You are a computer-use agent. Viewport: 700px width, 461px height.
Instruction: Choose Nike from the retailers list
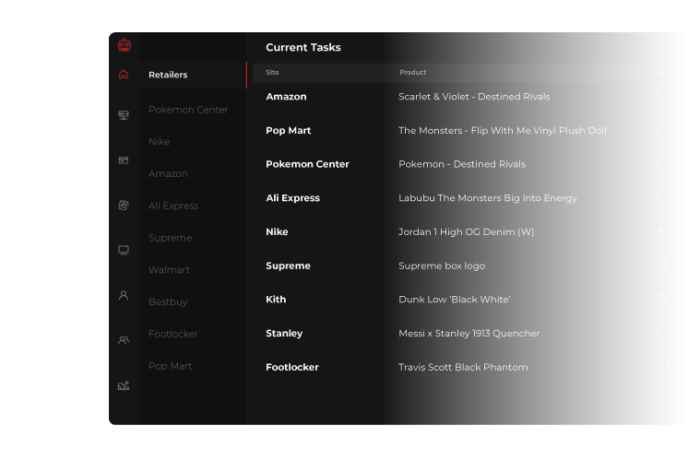[159, 142]
